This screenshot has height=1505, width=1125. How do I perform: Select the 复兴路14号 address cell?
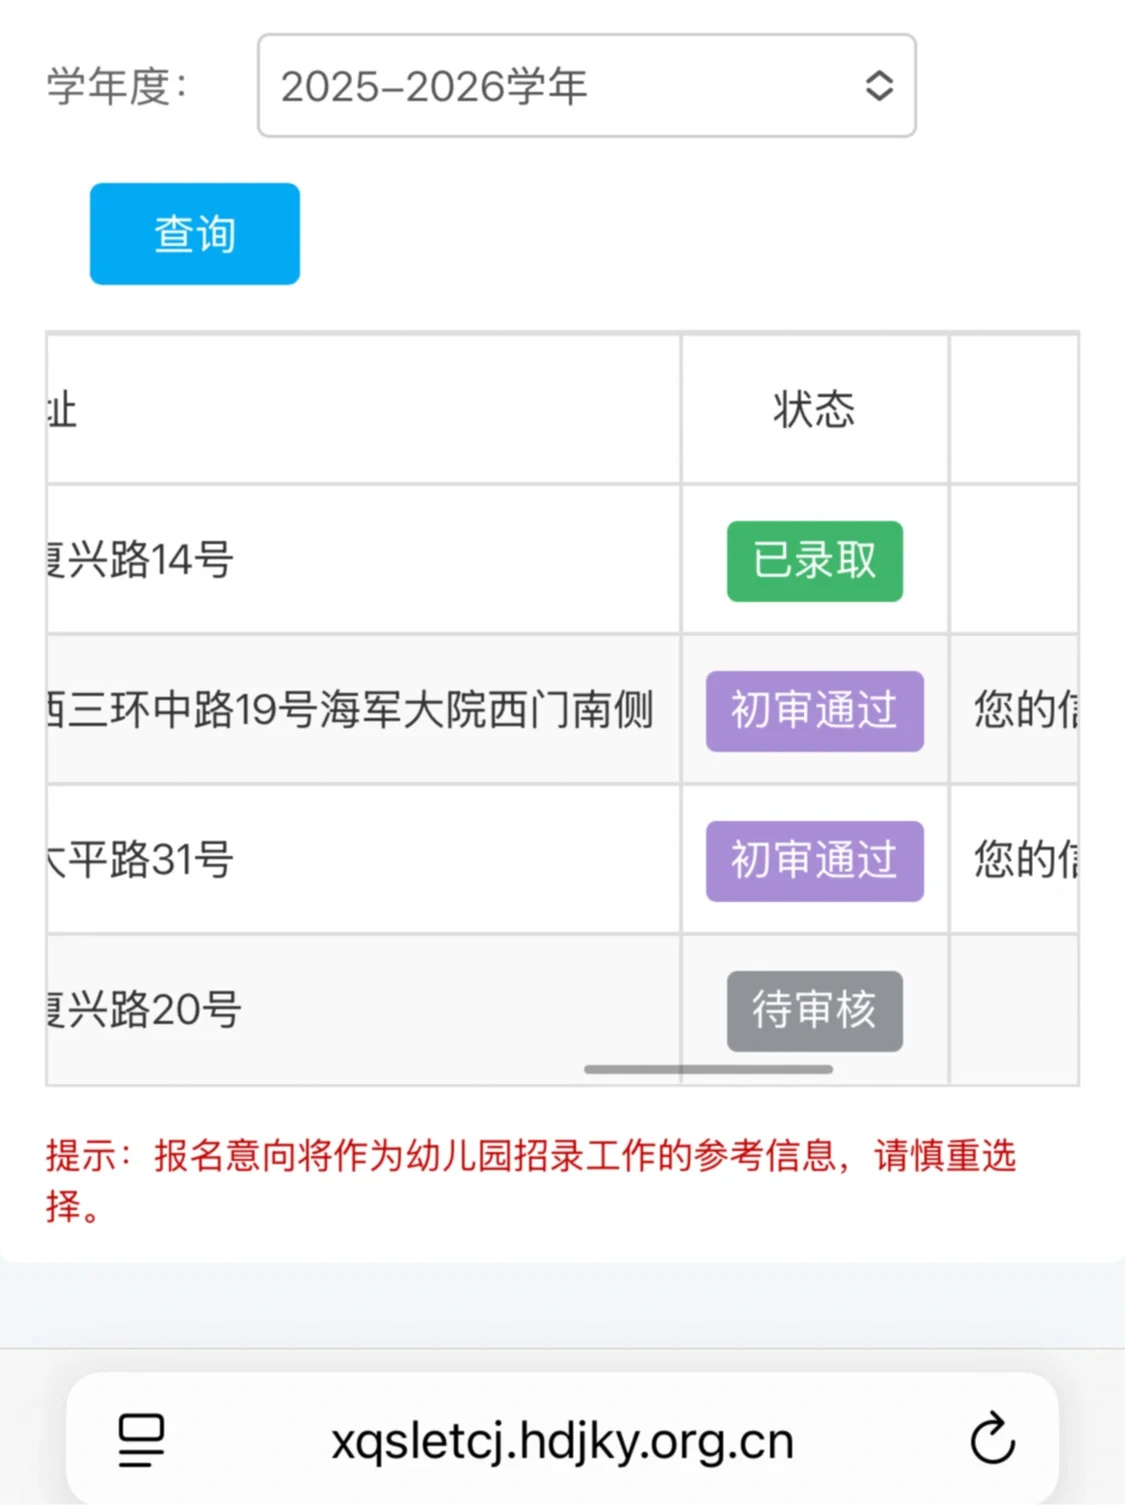pos(364,560)
